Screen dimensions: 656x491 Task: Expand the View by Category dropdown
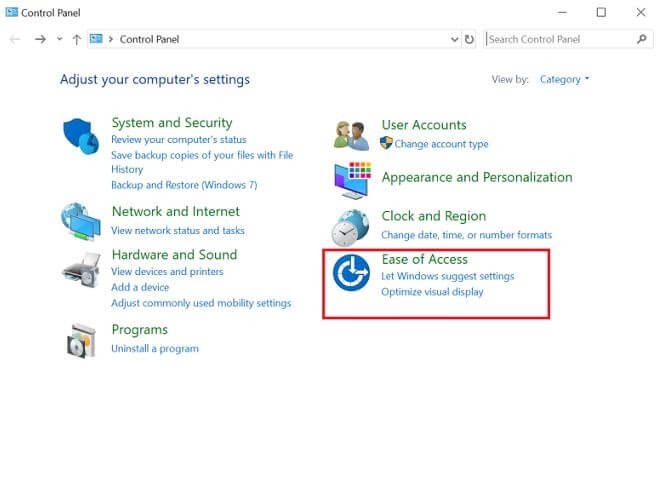pos(565,79)
